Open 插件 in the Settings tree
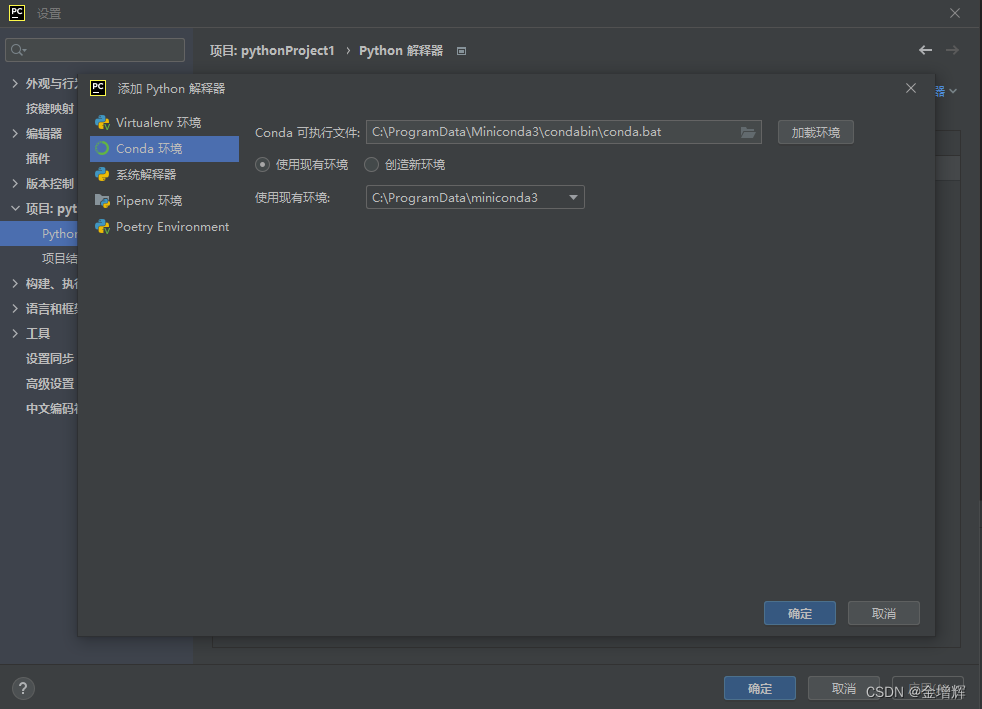This screenshot has width=982, height=709. [38, 158]
